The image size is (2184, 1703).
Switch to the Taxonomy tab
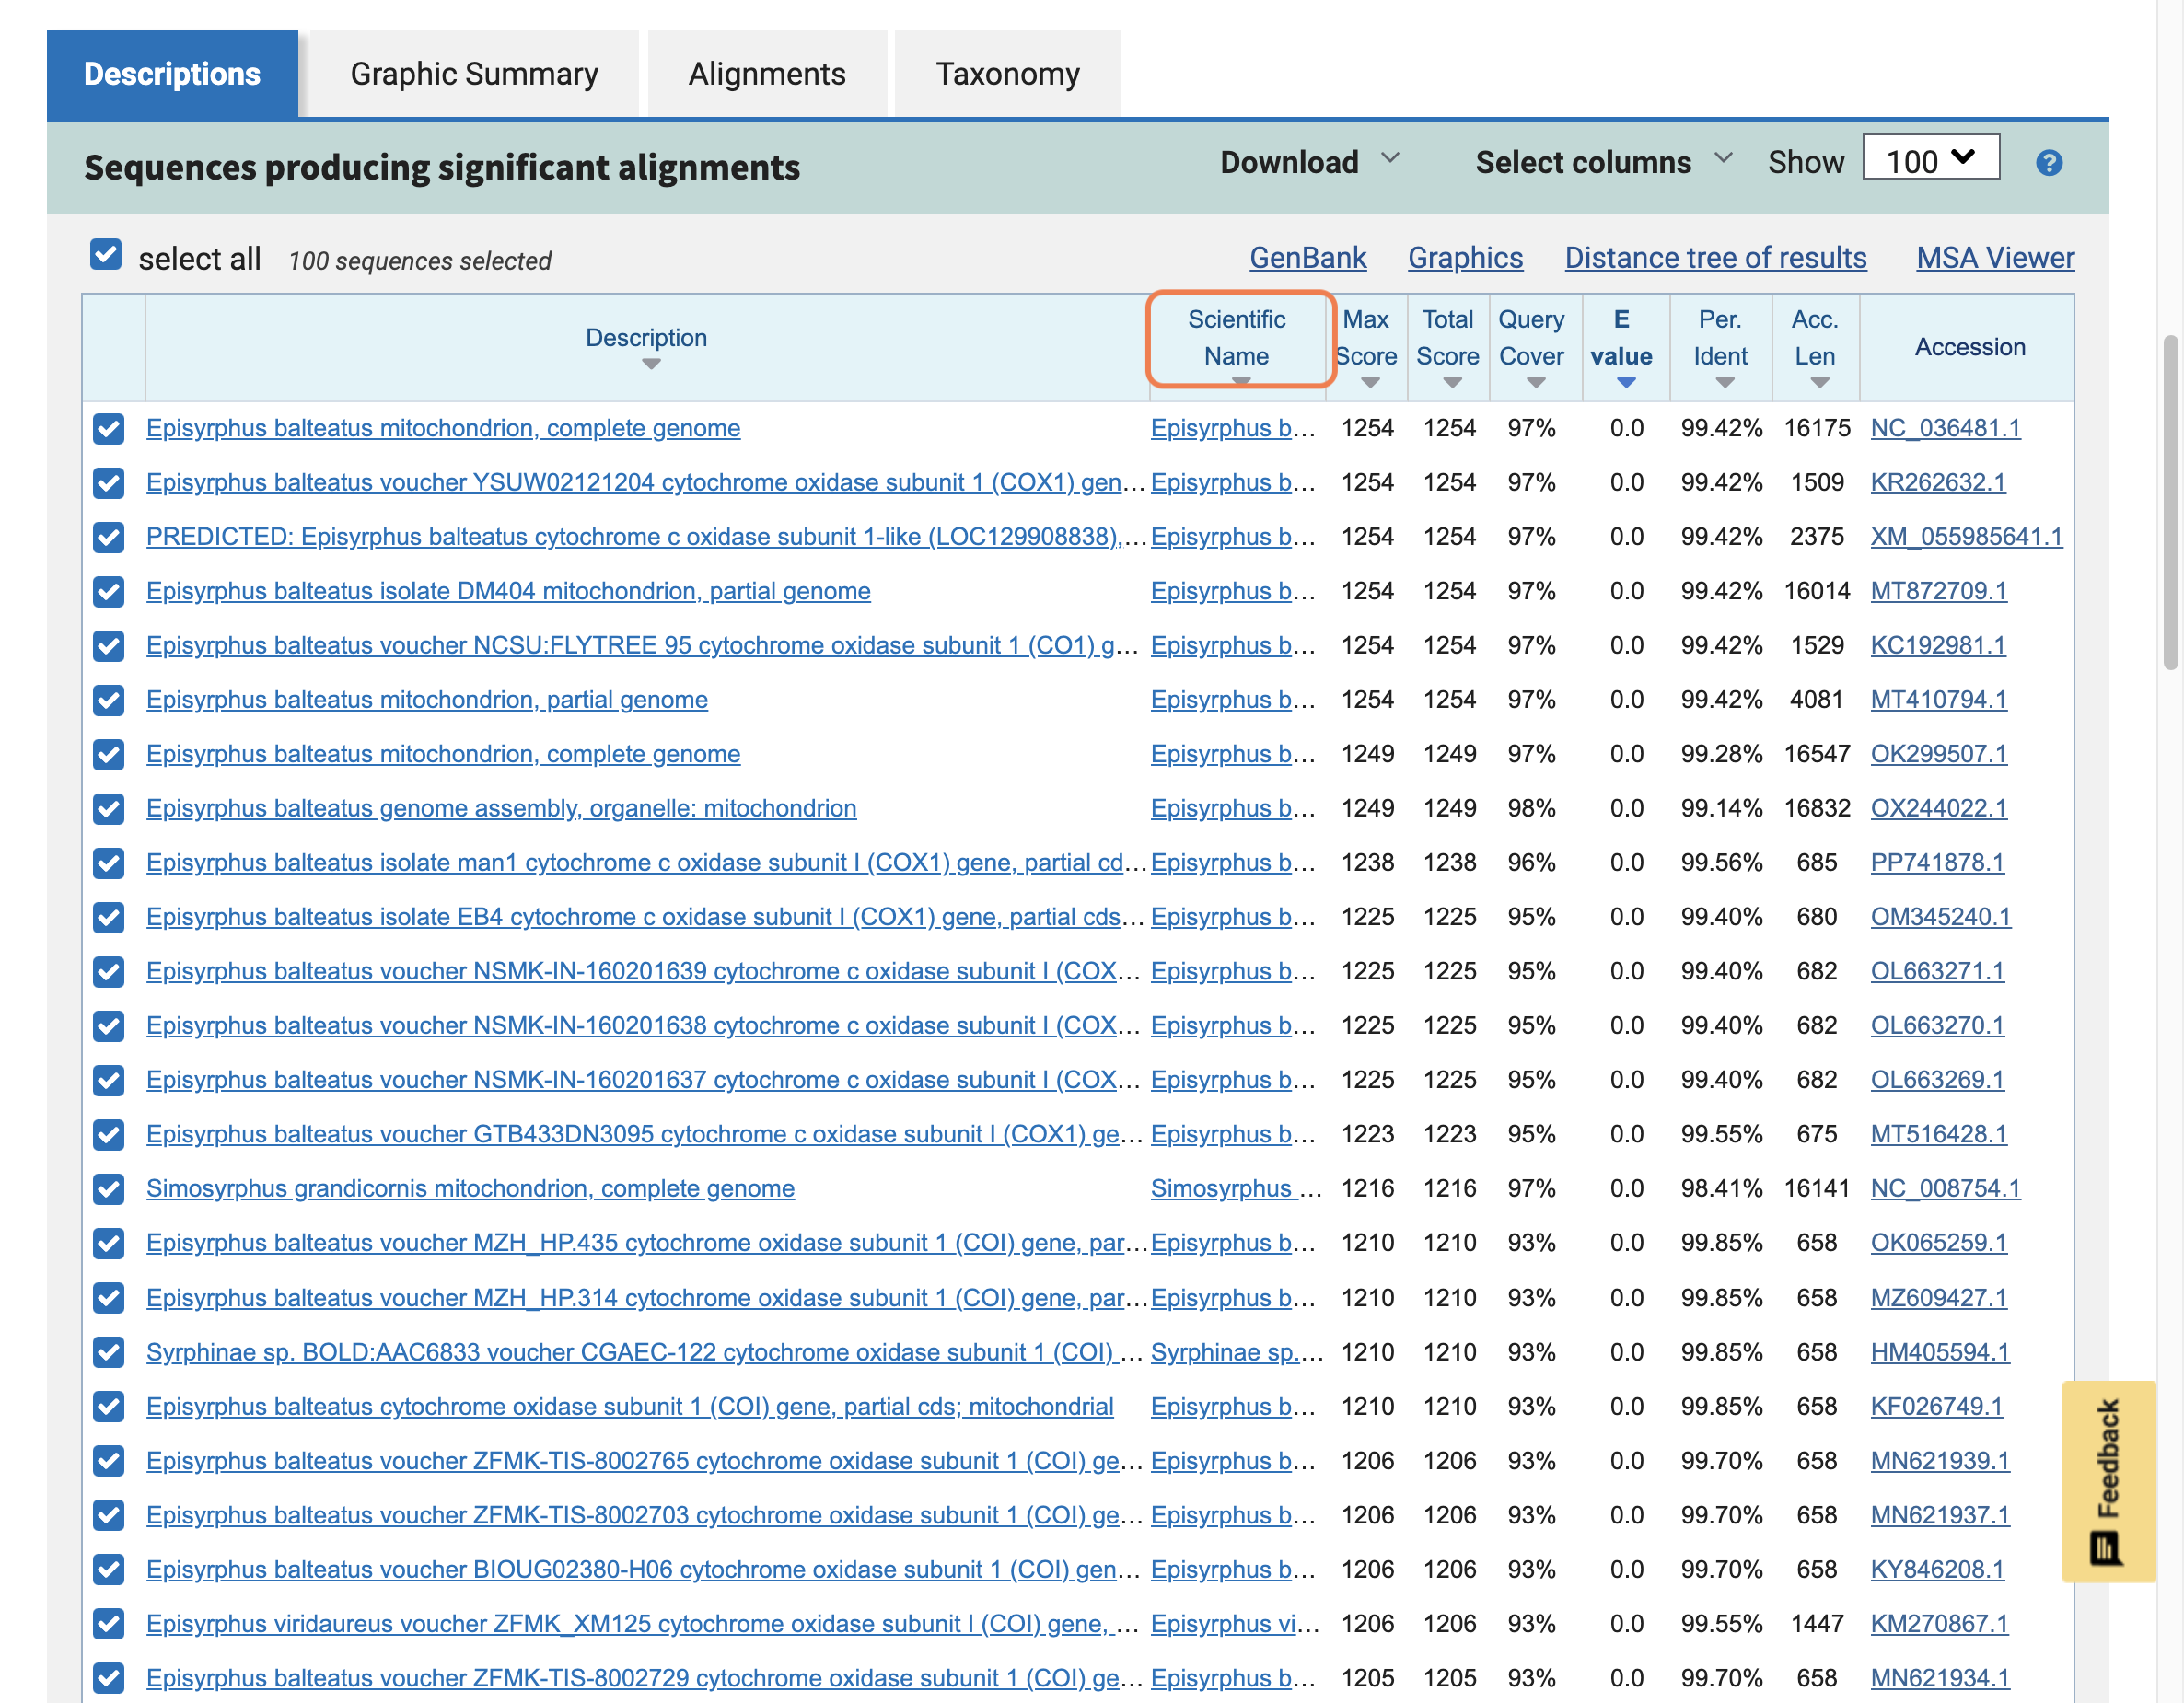[1007, 74]
